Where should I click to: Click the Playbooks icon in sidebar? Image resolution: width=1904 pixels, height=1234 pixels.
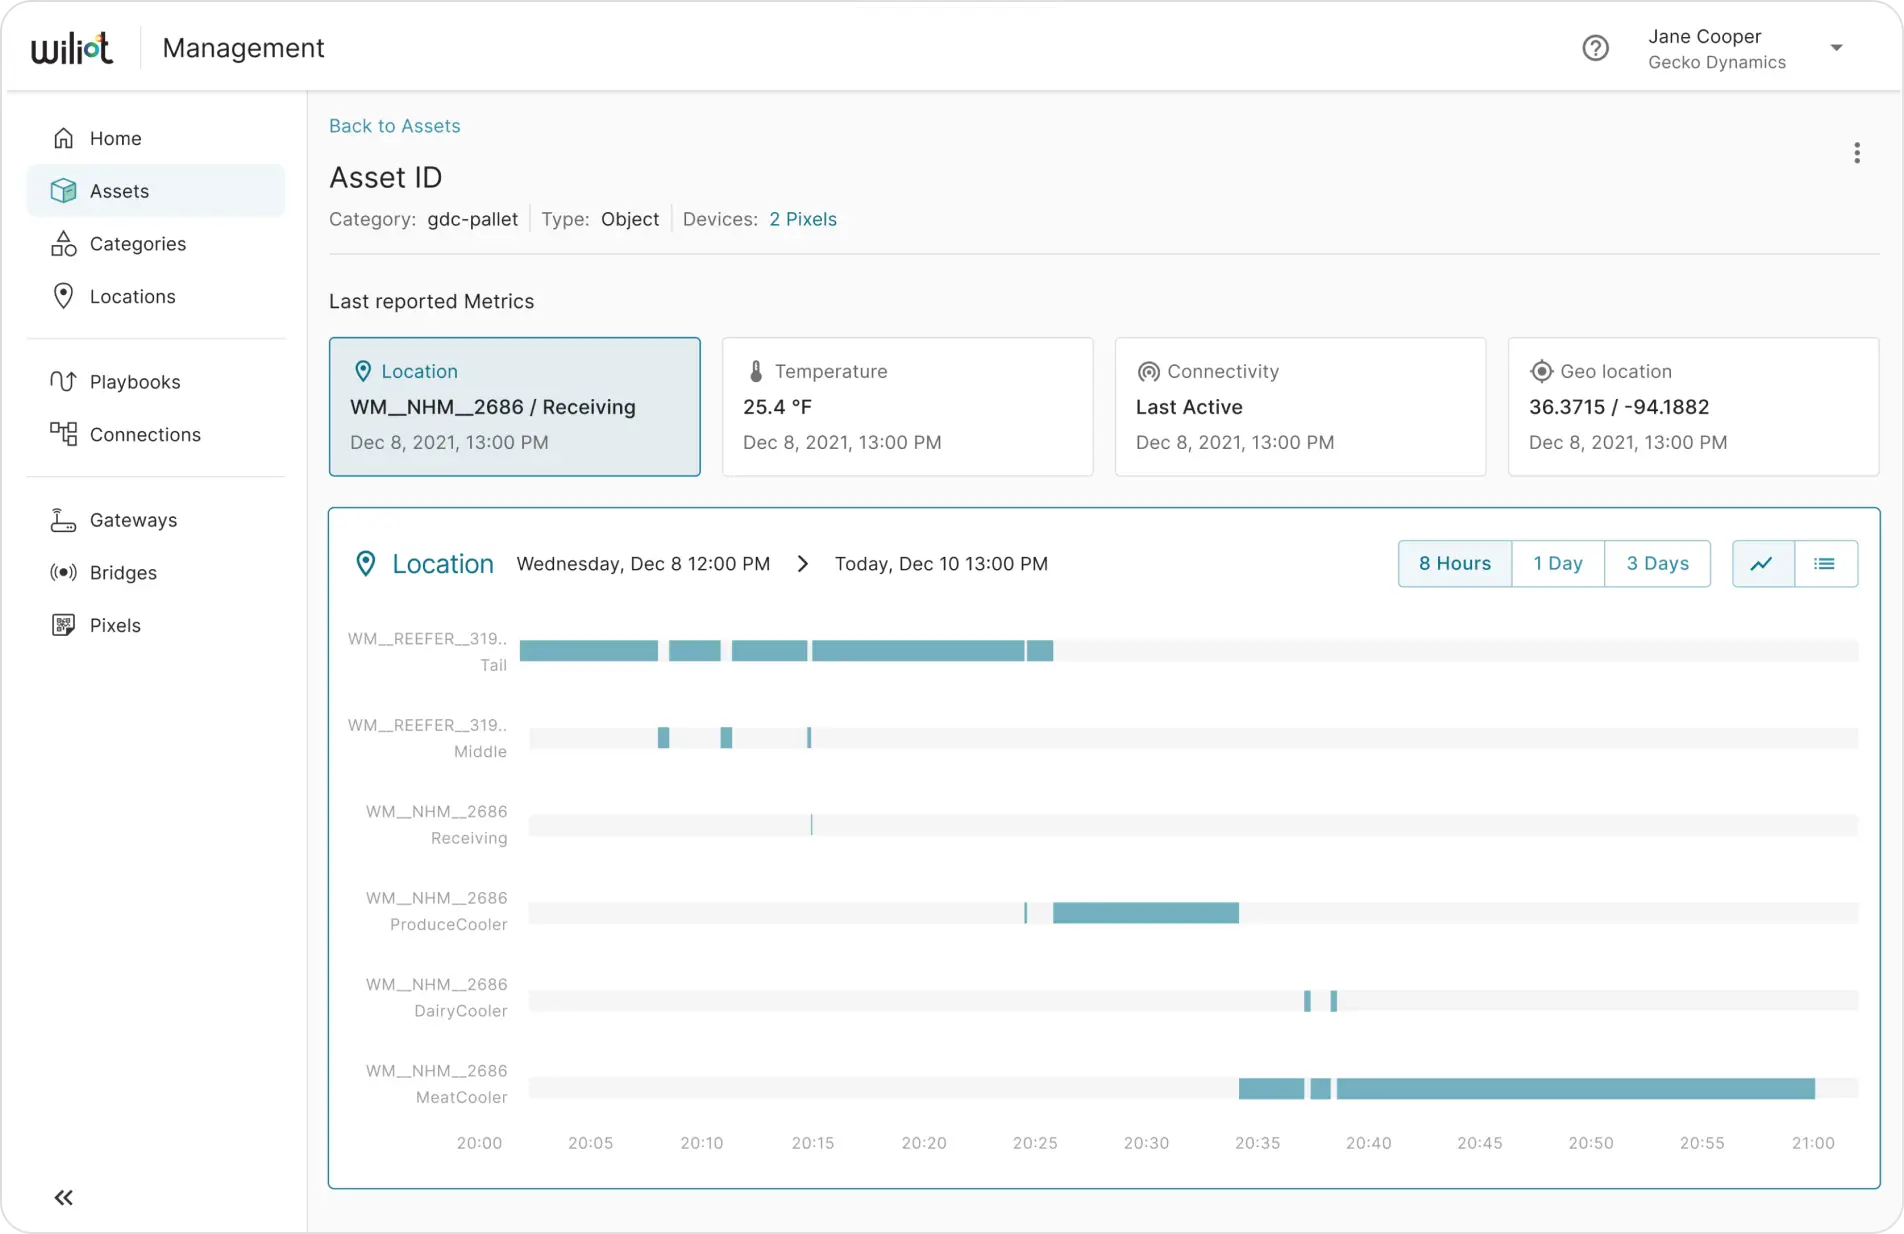click(x=63, y=382)
